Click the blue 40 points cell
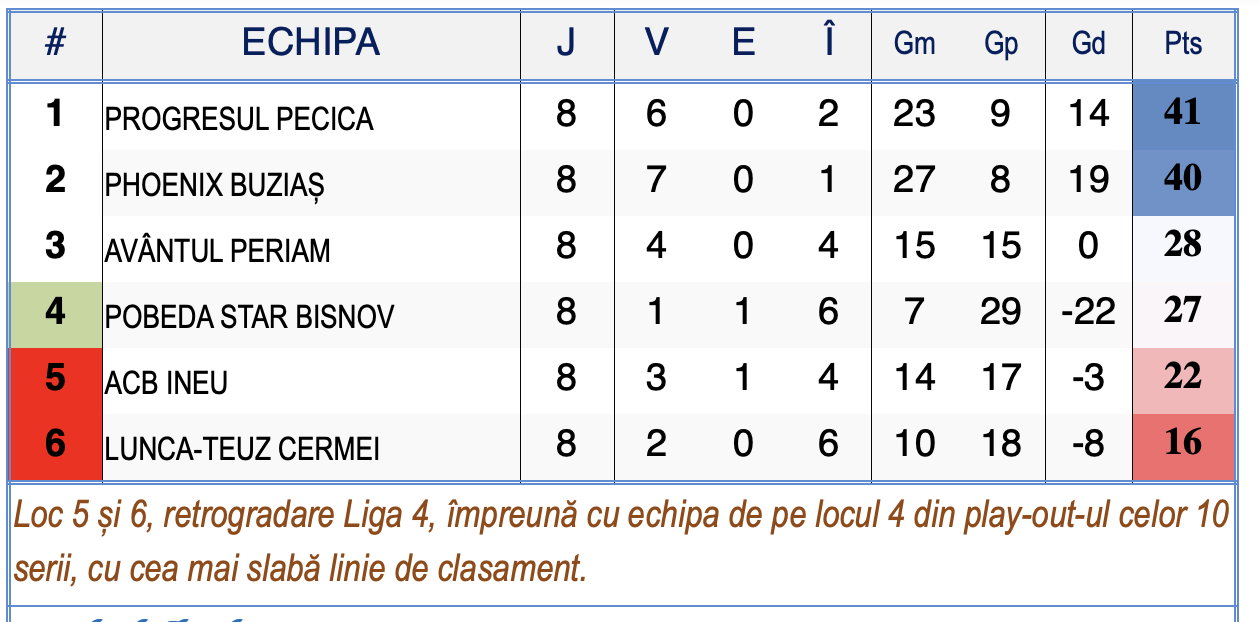The width and height of the screenshot is (1259, 622). [x=1183, y=182]
